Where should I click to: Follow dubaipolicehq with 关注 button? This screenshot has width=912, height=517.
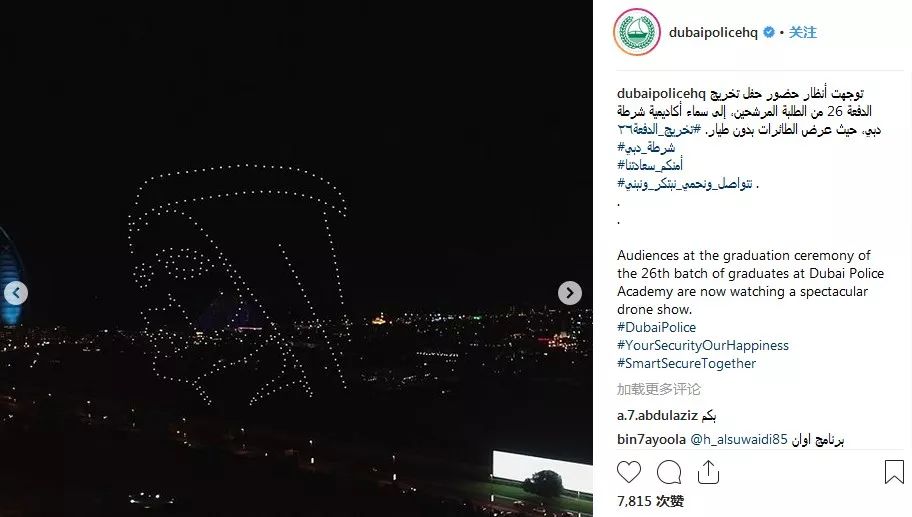[803, 33]
